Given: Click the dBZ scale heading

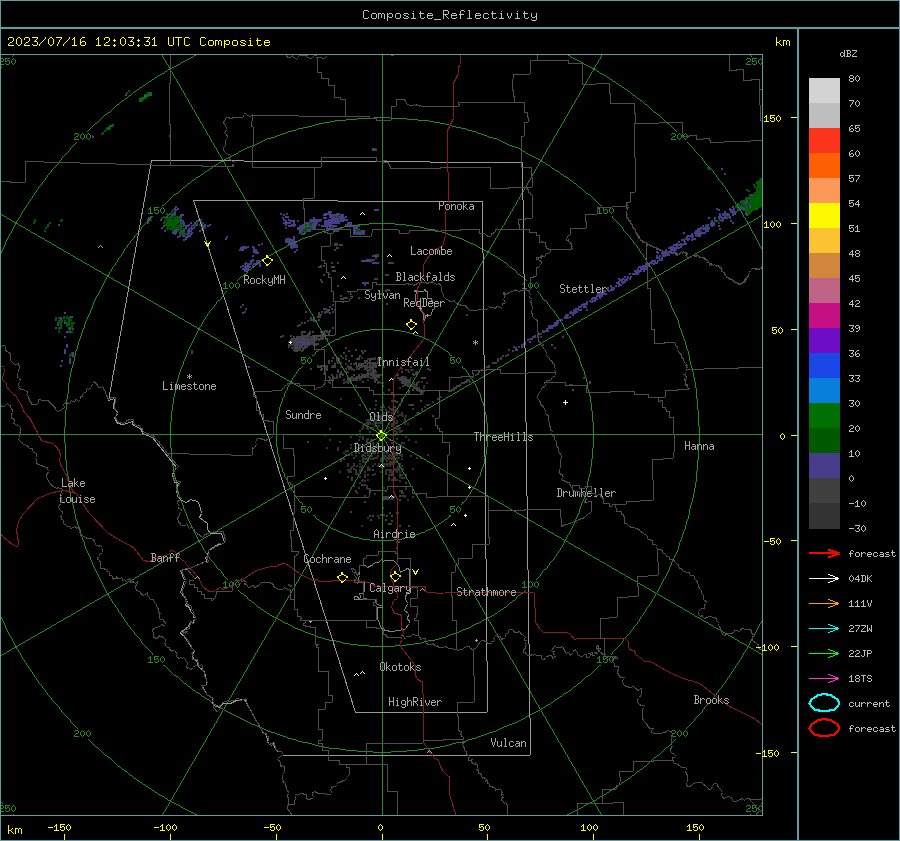Looking at the screenshot, I should (x=848, y=53).
